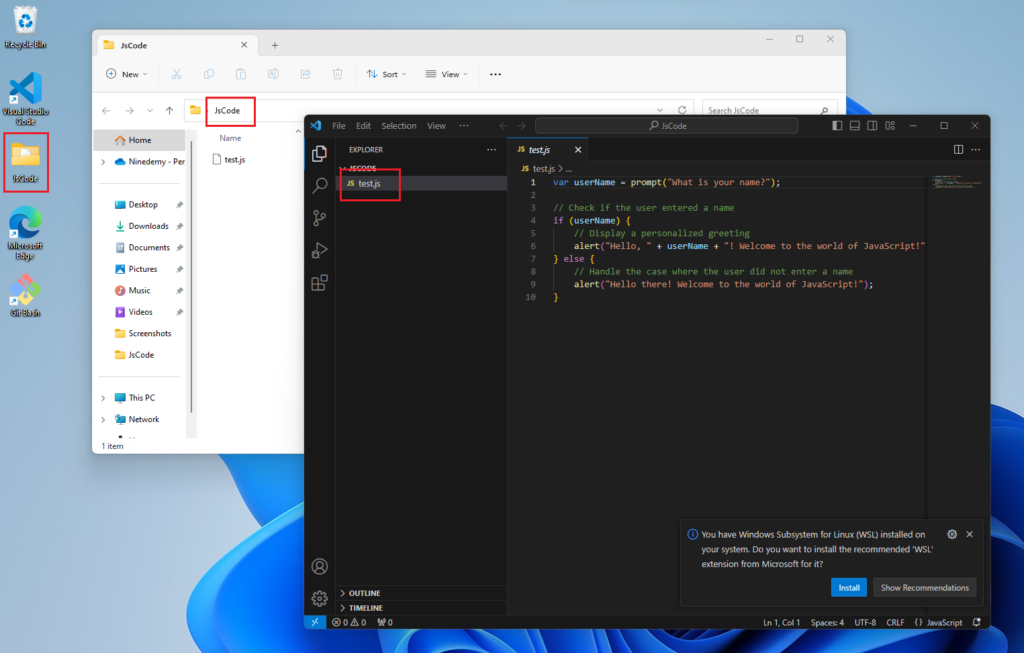Click the Share icon in File Explorer toolbar
Screen dimensions: 1024x653
[306, 74]
